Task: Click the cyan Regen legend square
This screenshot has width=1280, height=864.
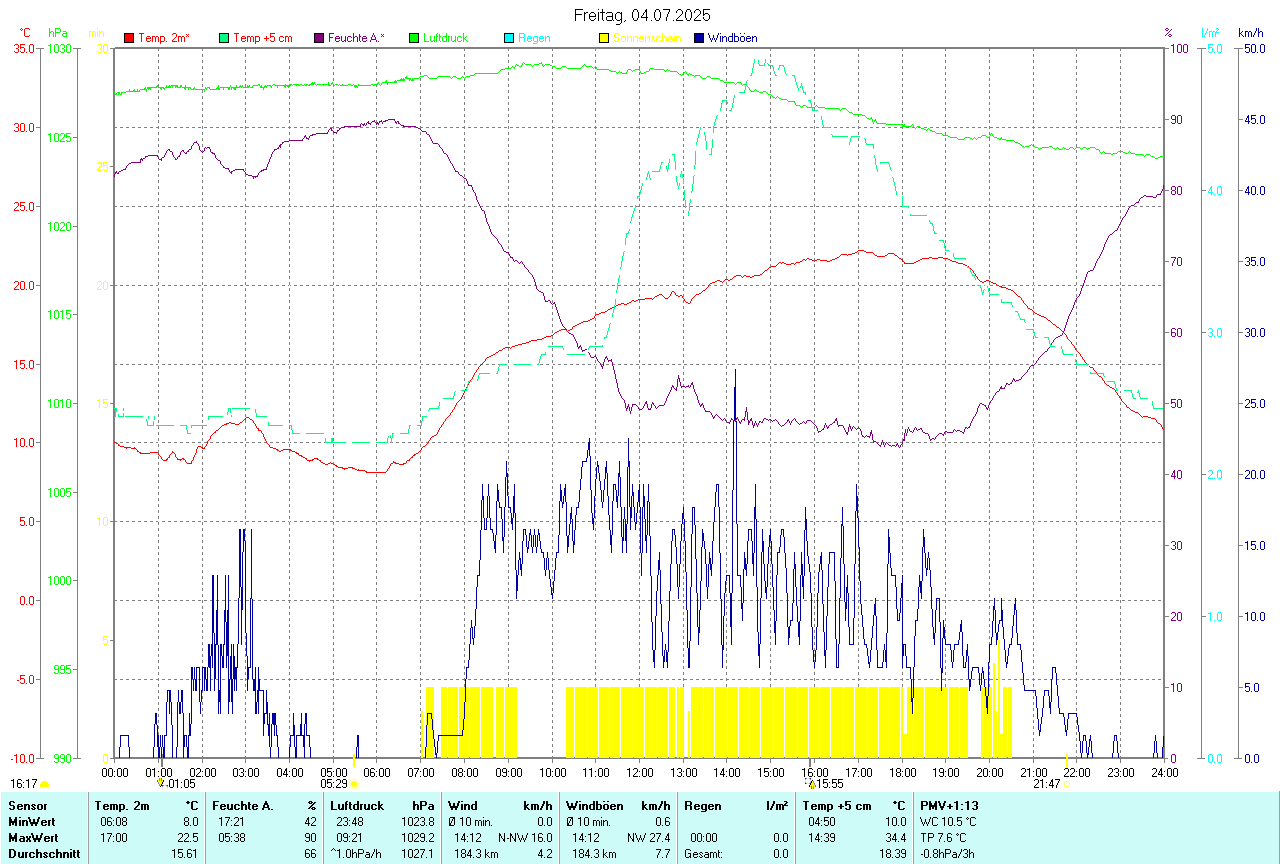Action: pyautogui.click(x=509, y=38)
